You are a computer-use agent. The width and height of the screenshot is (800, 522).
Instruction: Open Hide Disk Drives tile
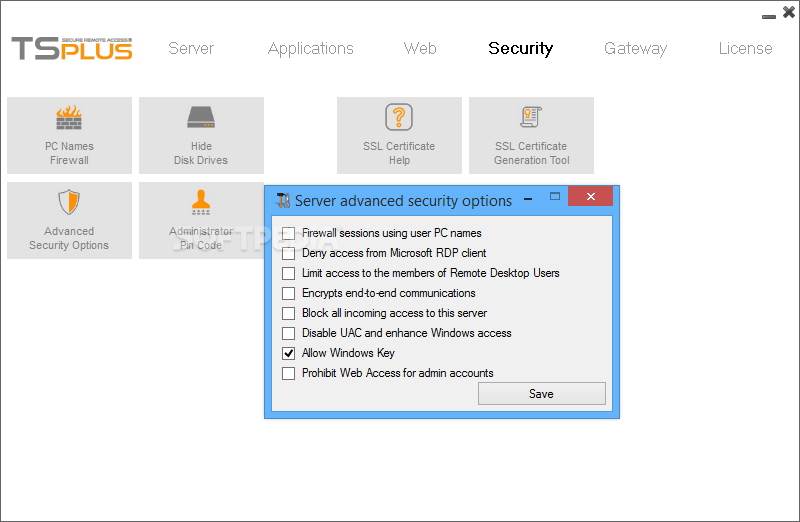click(201, 135)
